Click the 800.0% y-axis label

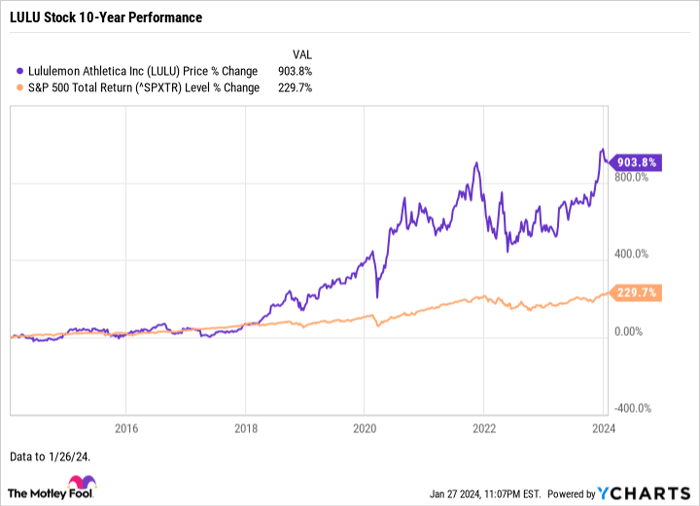click(x=631, y=178)
